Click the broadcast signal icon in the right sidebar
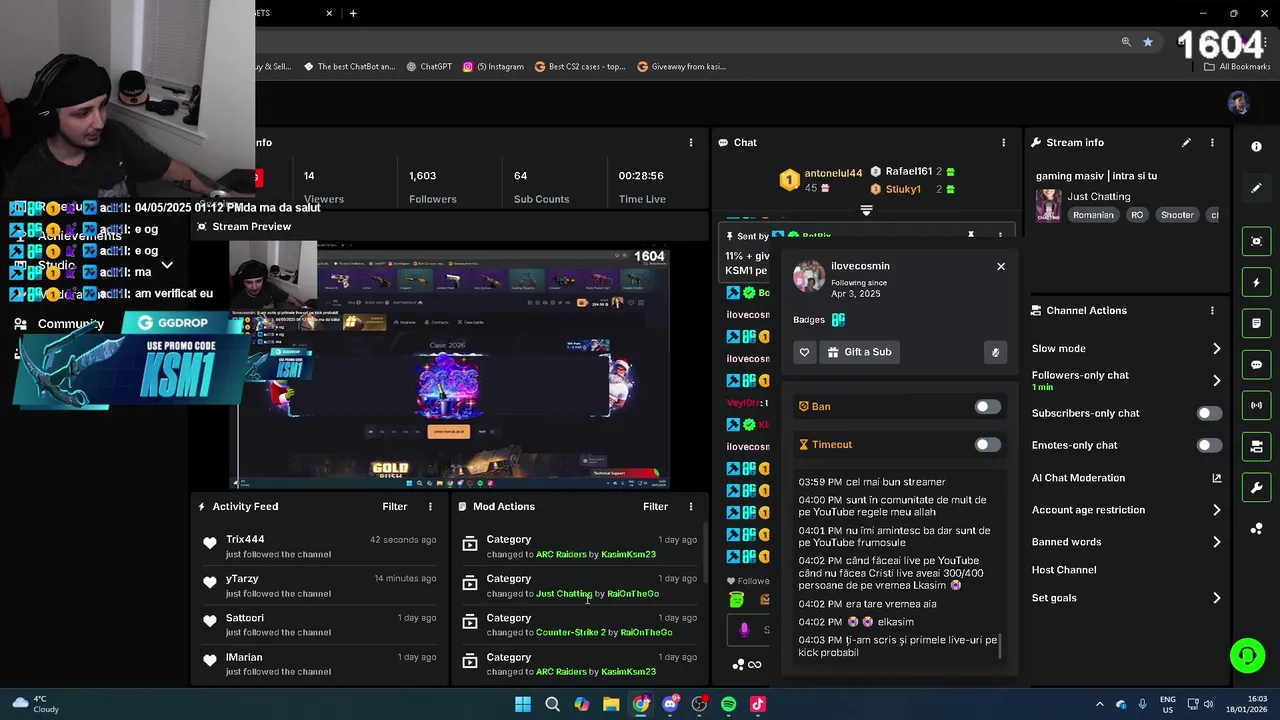The image size is (1280, 720). [1256, 406]
